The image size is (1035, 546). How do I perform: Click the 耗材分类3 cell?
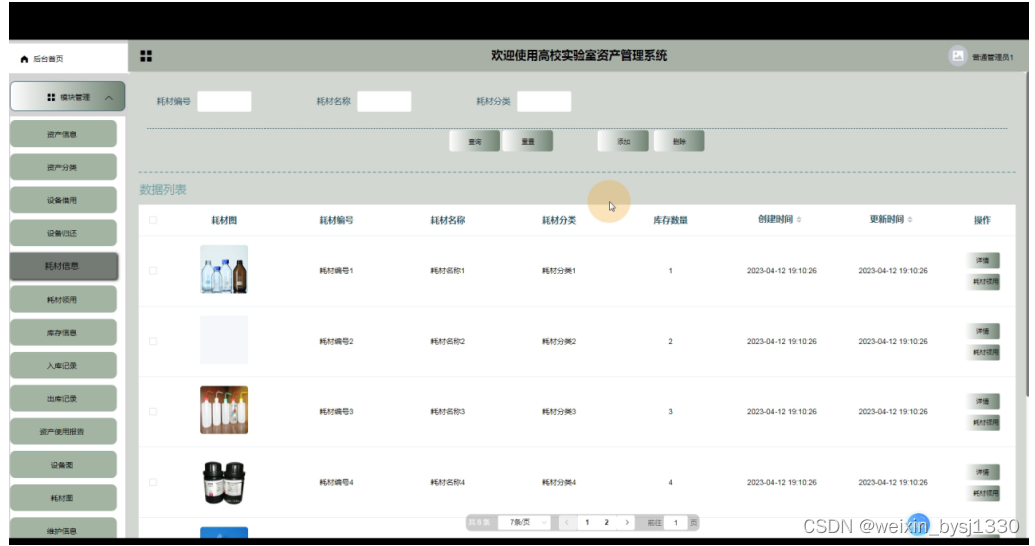pos(559,411)
